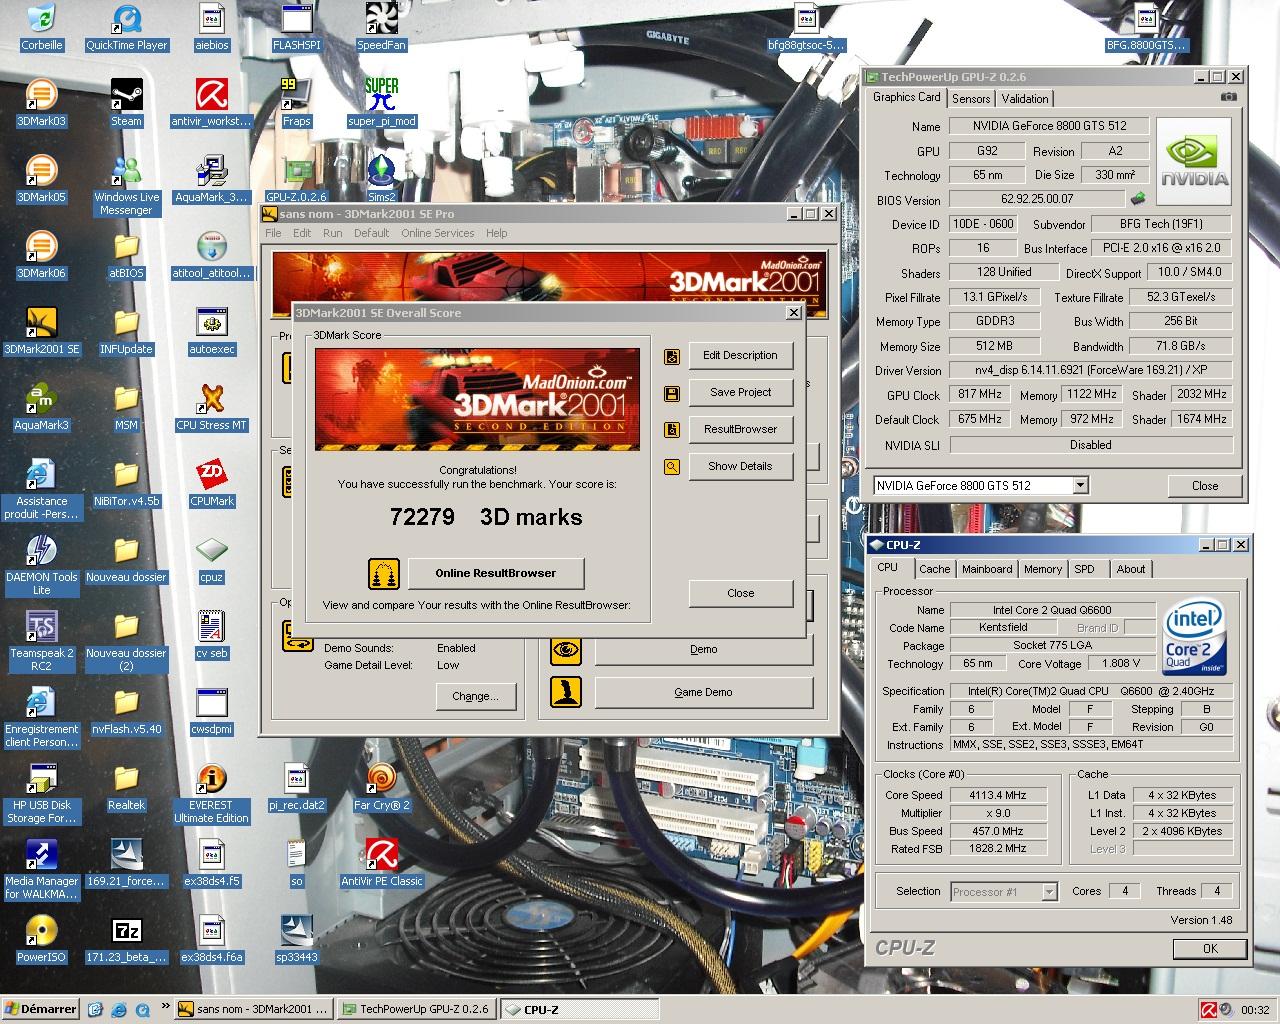Switch to the About tab in CPU-Z
Screen dimensions: 1280x1024
1131,569
